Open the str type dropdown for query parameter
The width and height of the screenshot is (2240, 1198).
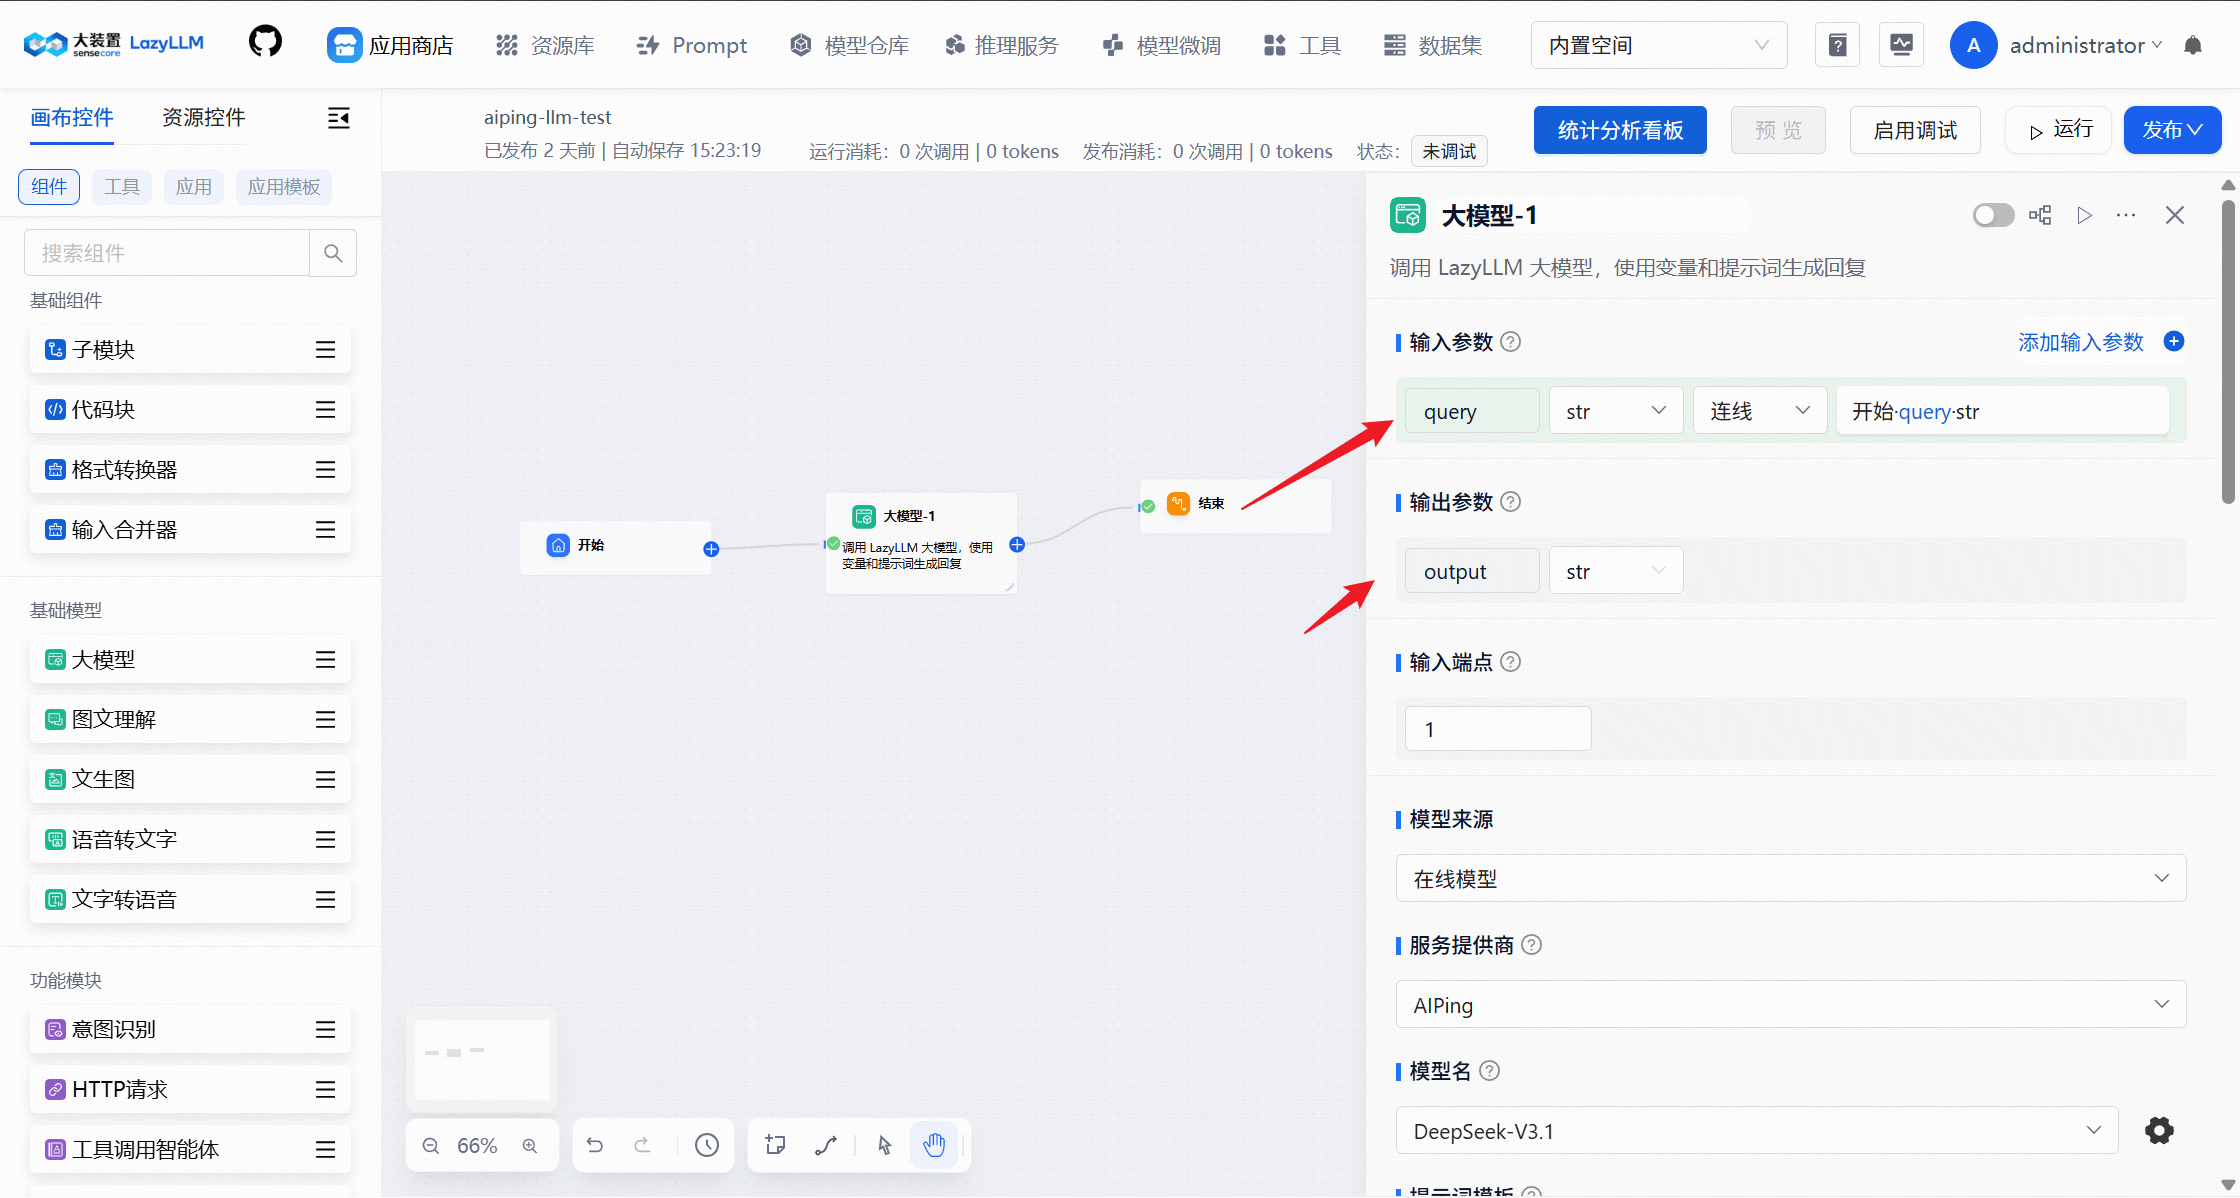coord(1615,410)
